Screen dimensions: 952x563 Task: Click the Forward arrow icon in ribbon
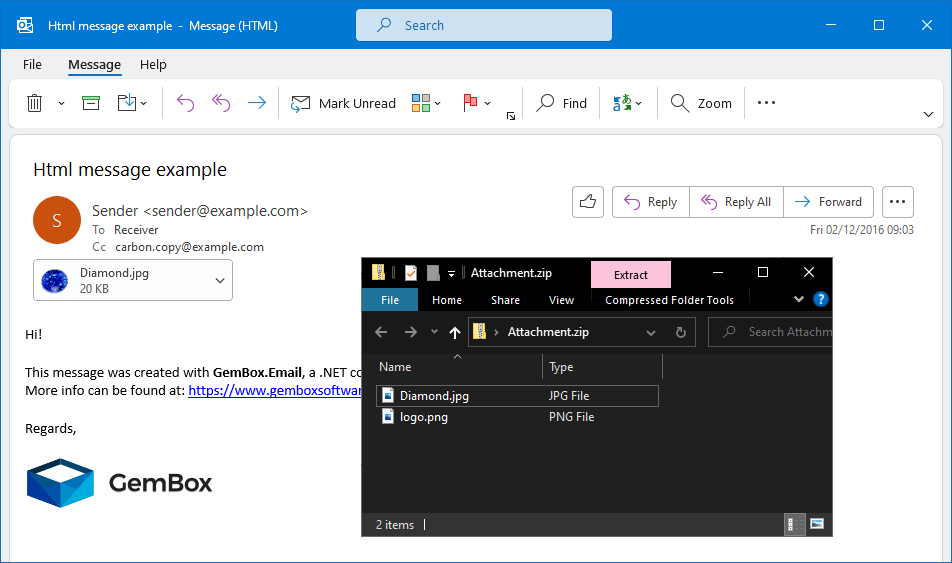tap(257, 103)
